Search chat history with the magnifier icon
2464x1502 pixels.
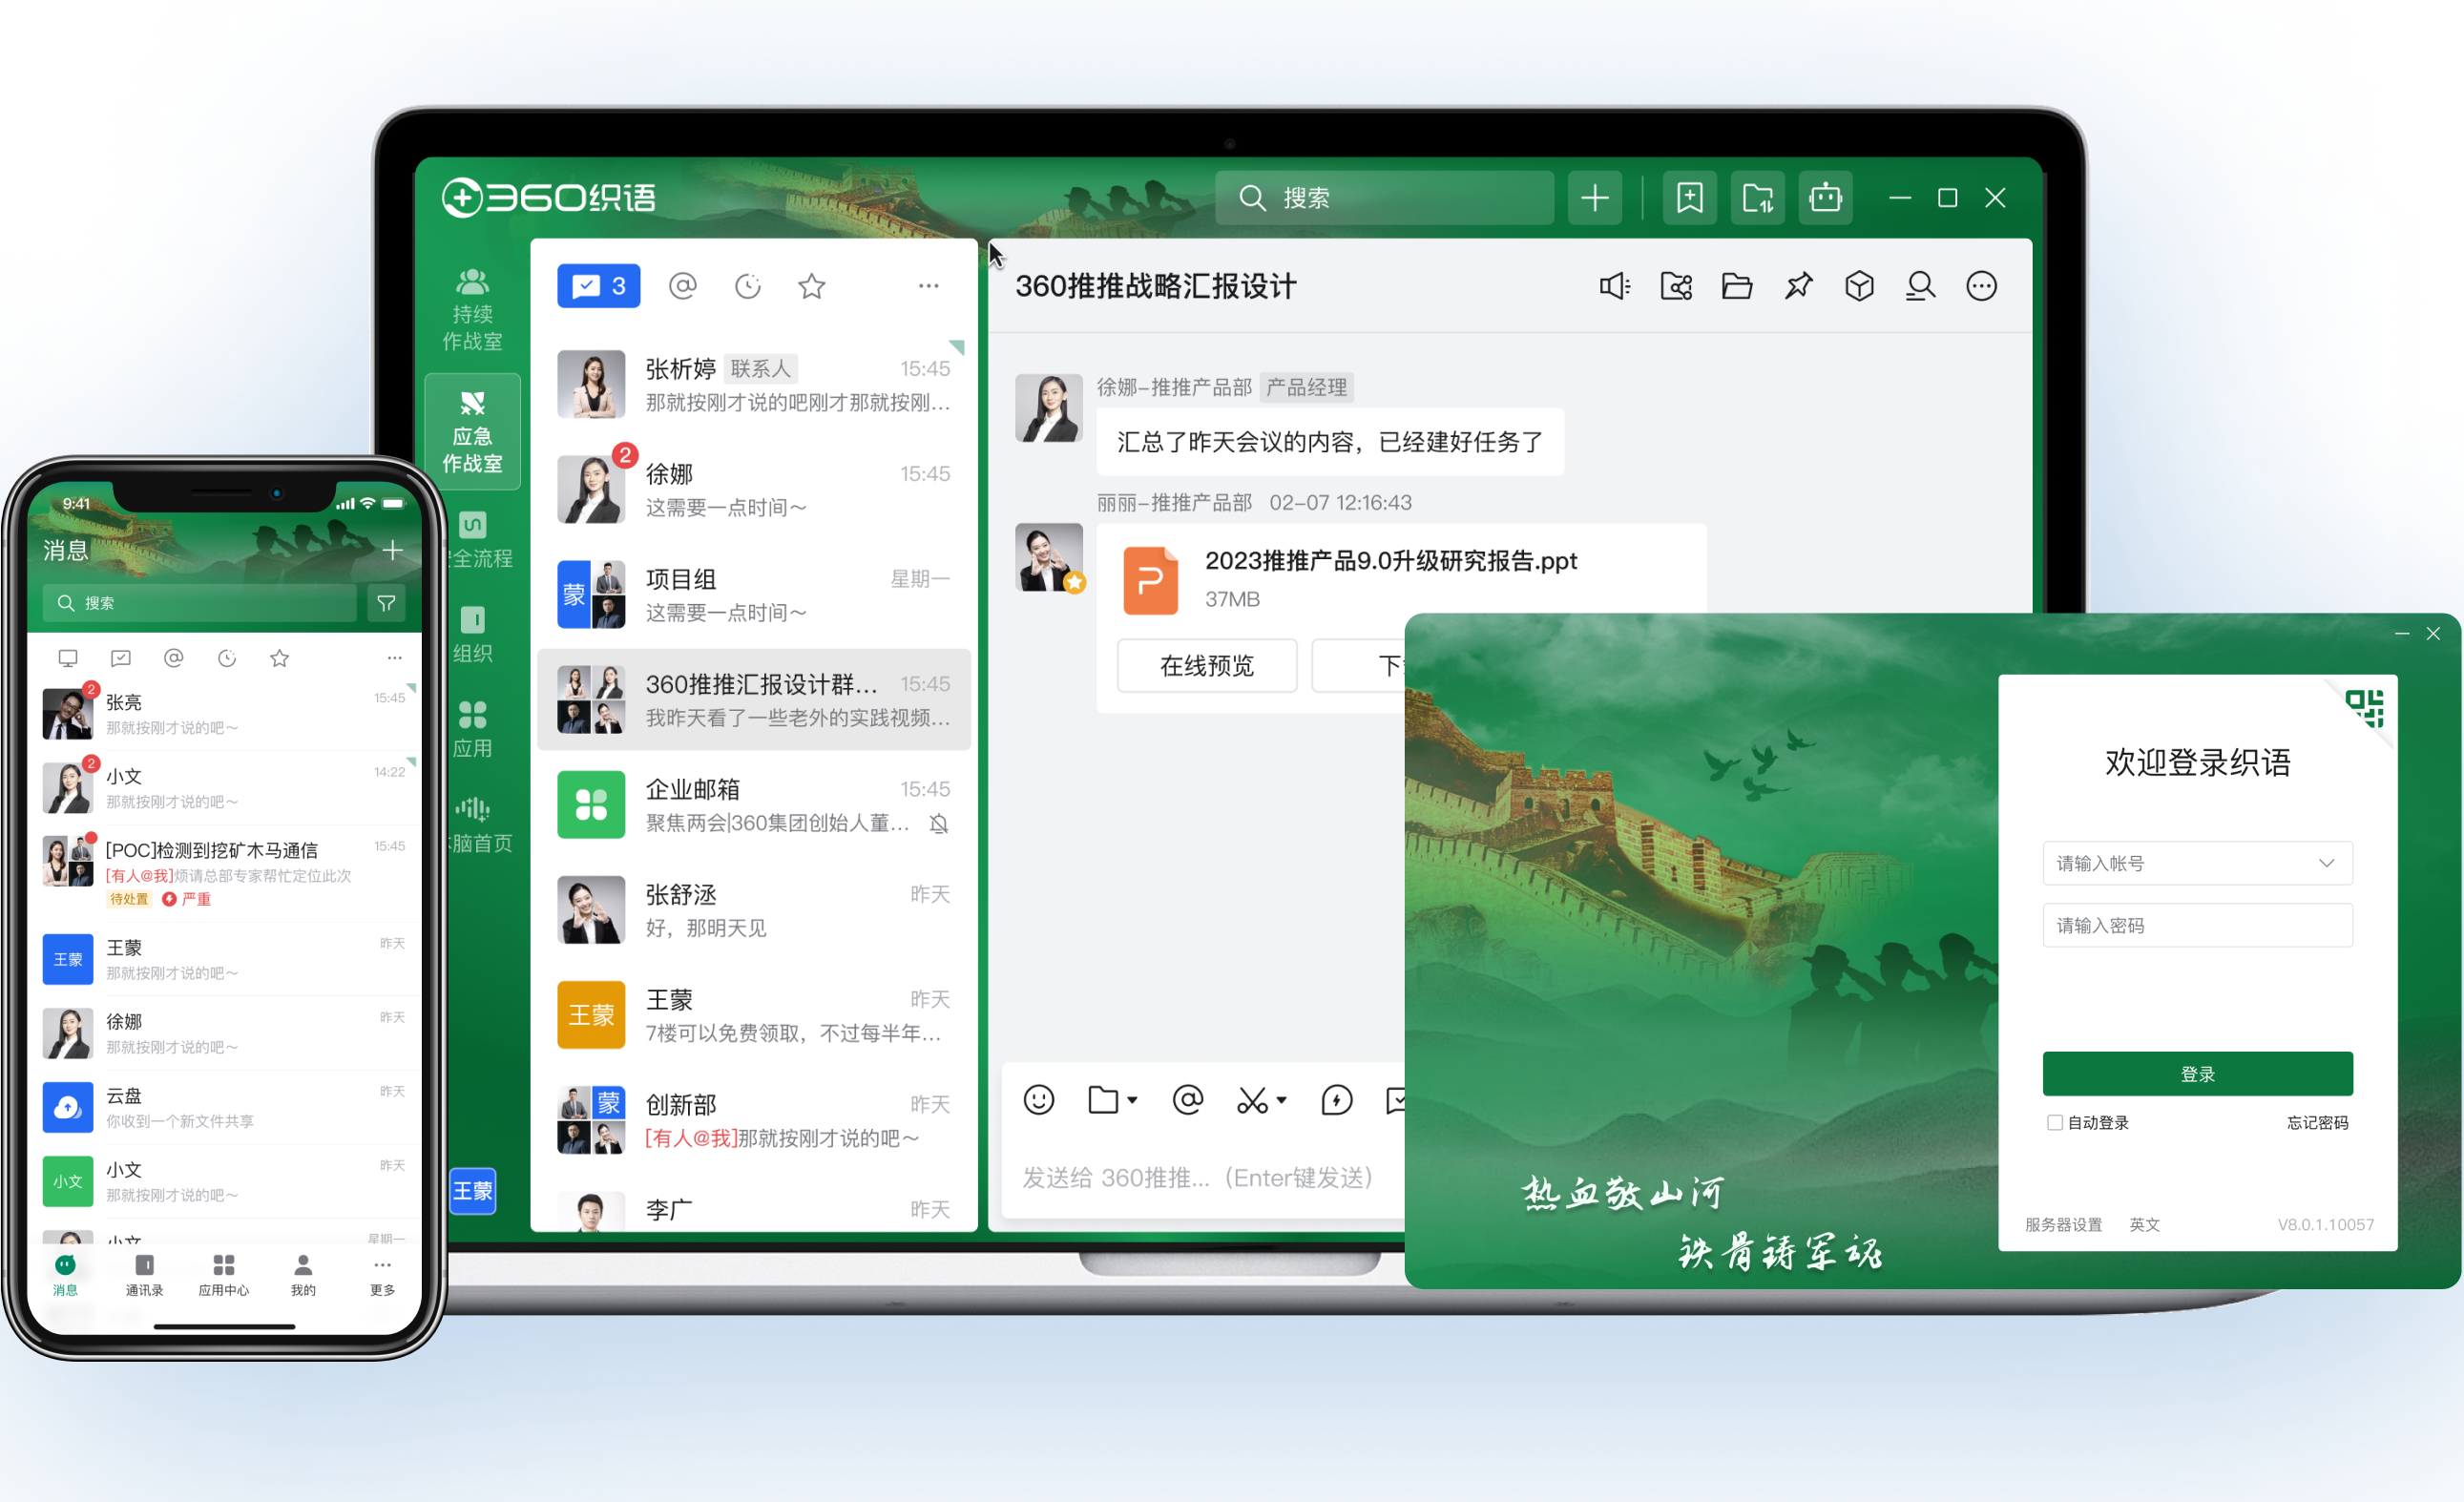pos(1920,286)
